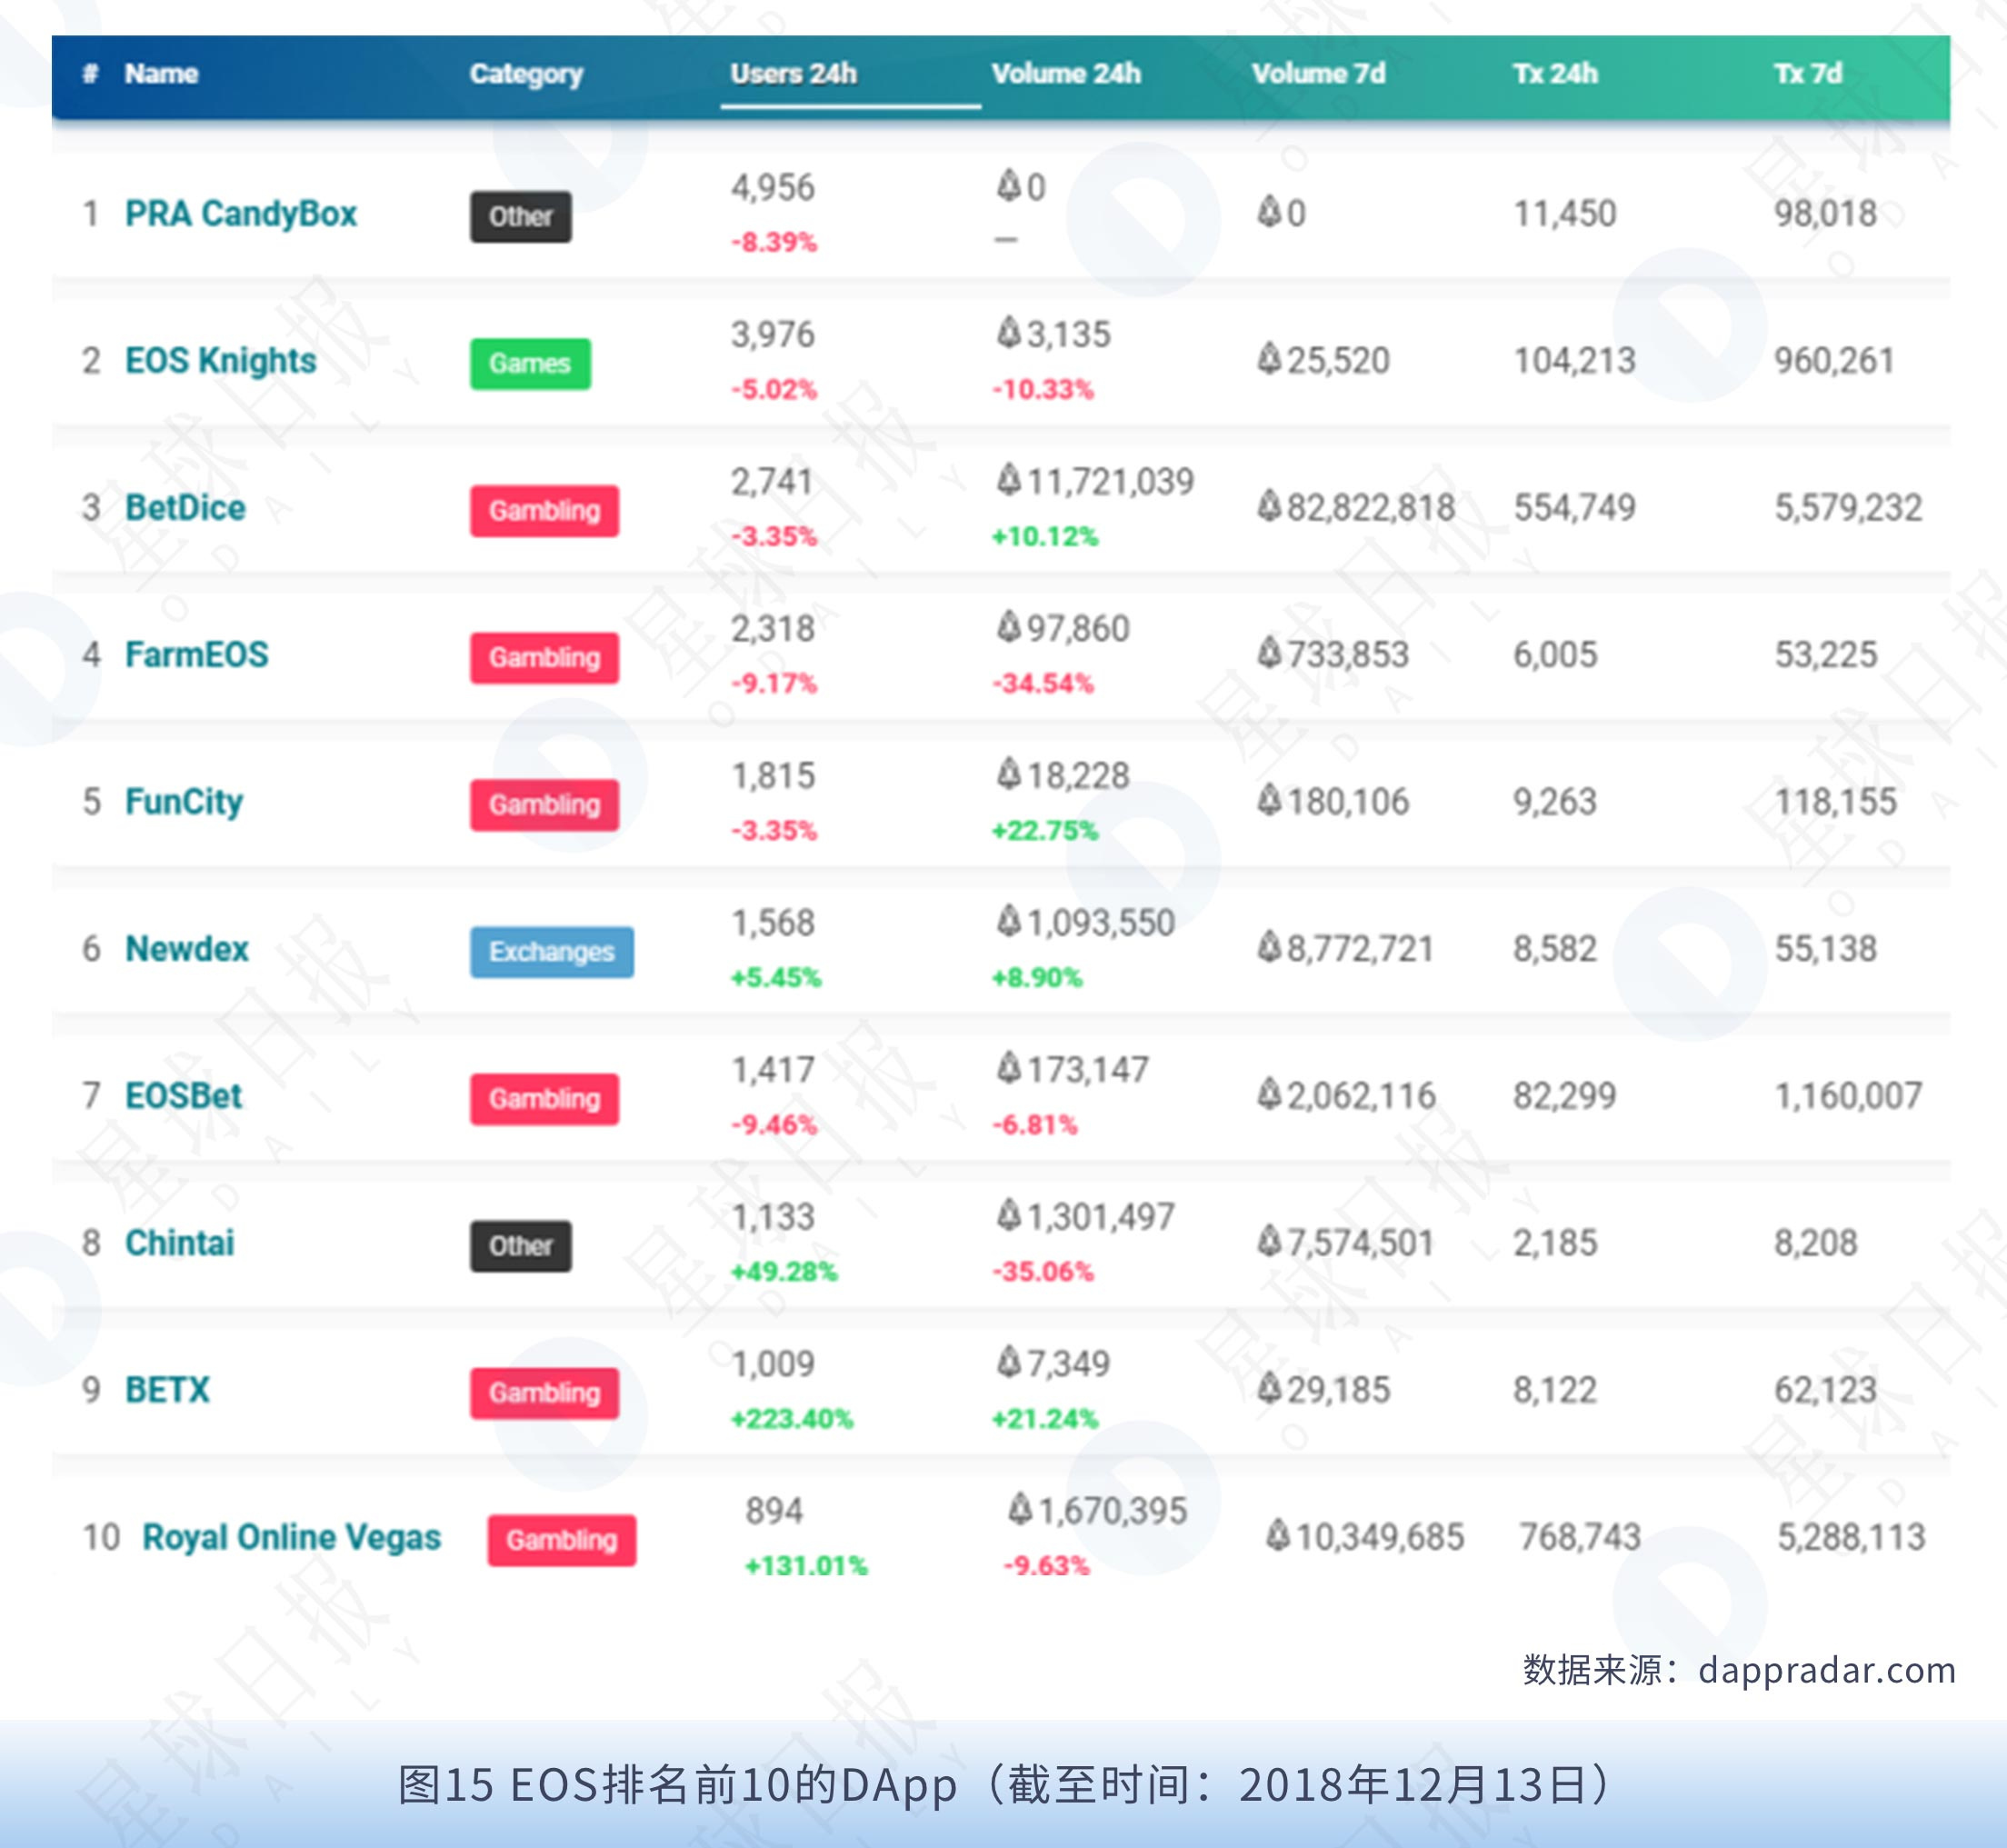This screenshot has width=2007, height=1848.
Task: Click EOS icon next to EOSBet 2,062,116
Action: coord(1269,1094)
